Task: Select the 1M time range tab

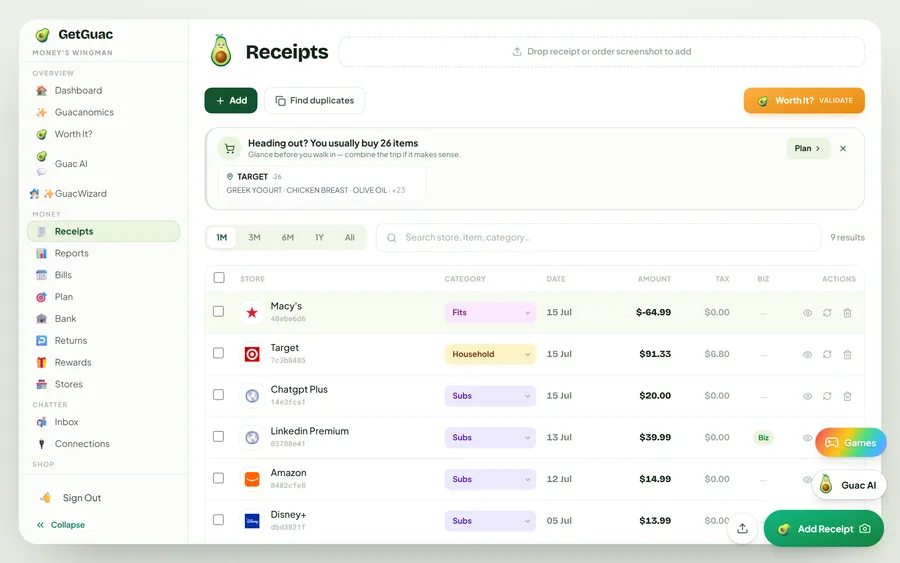Action: 222,237
